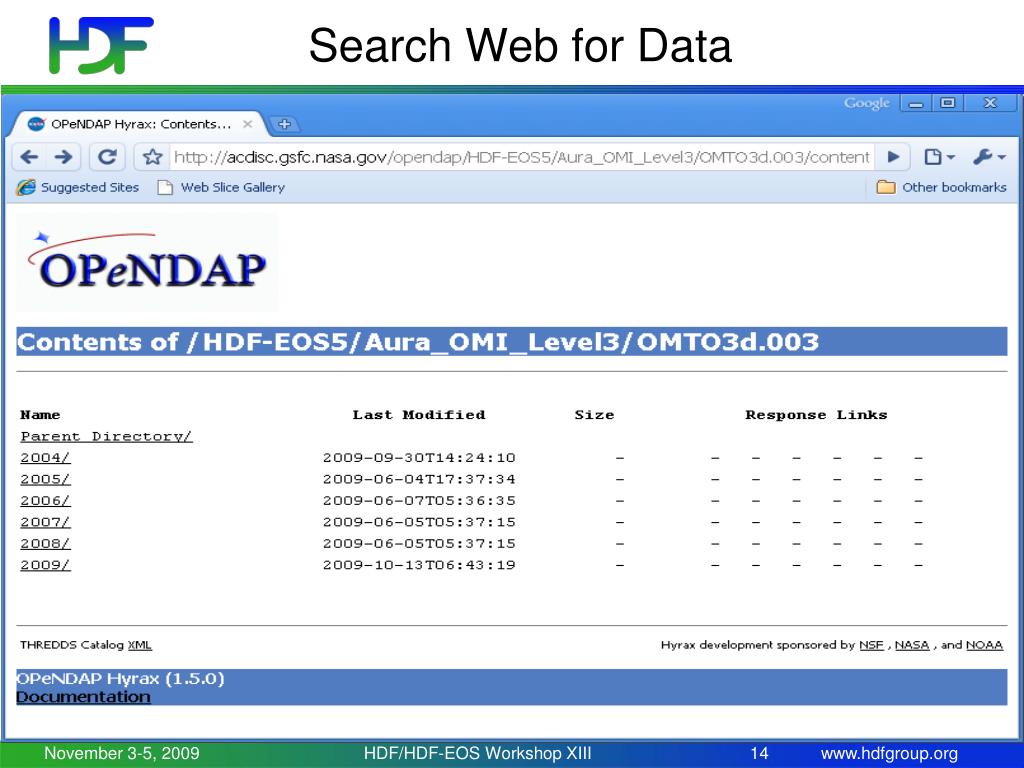Viewport: 1024px width, 768px height.
Task: Open THREDDS Catalog XML link
Action: click(x=140, y=645)
